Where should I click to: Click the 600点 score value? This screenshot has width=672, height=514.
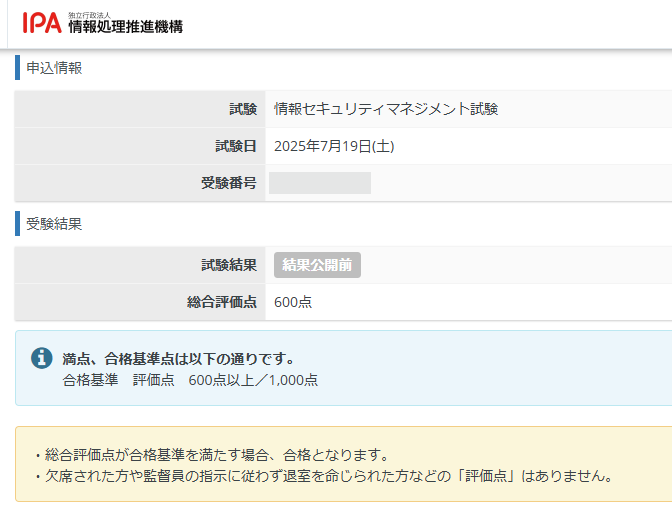293,301
